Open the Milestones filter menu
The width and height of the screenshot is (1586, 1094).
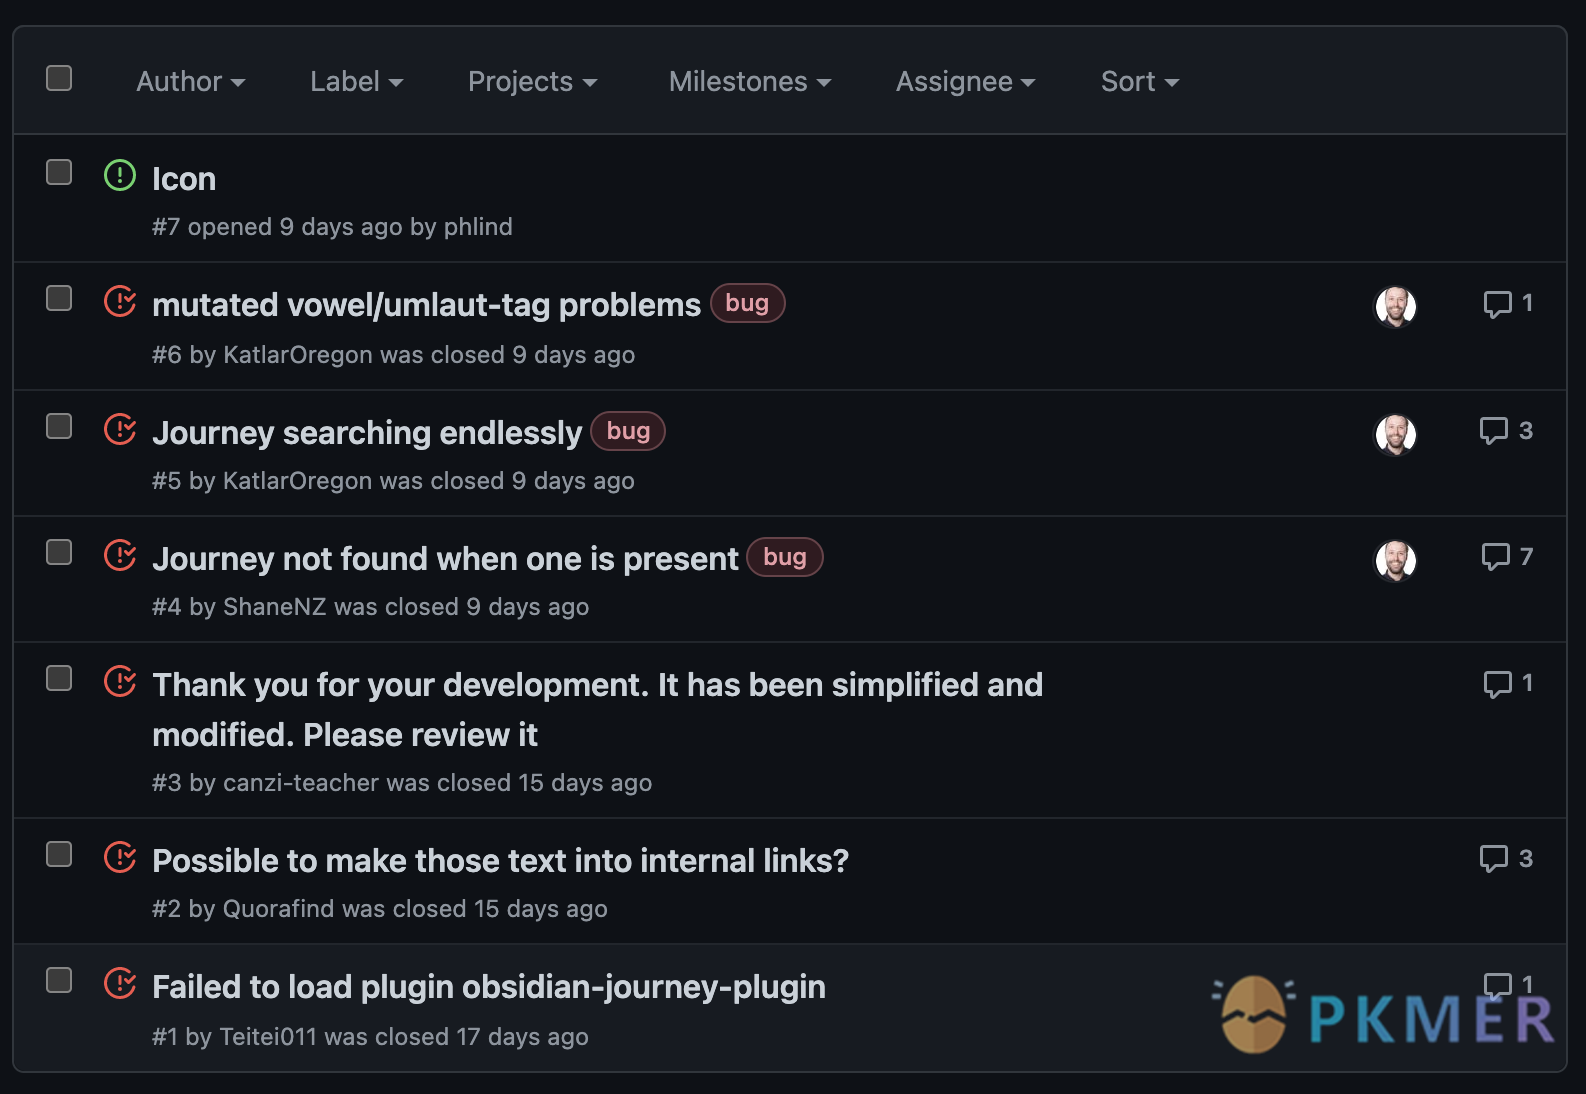click(749, 82)
